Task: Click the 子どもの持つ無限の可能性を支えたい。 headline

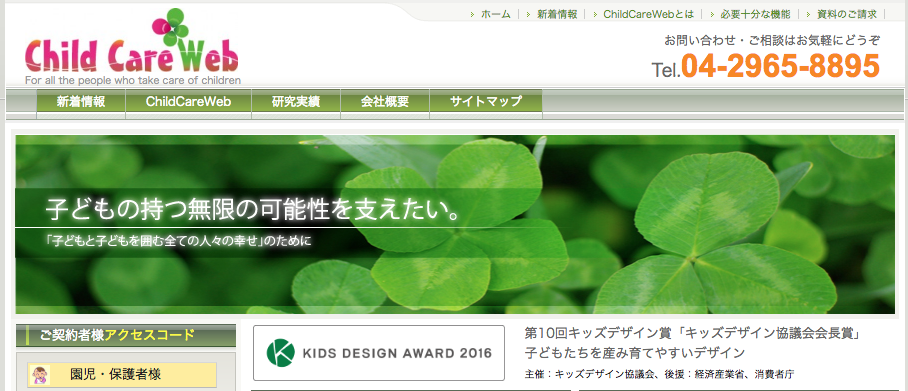Action: 253,210
